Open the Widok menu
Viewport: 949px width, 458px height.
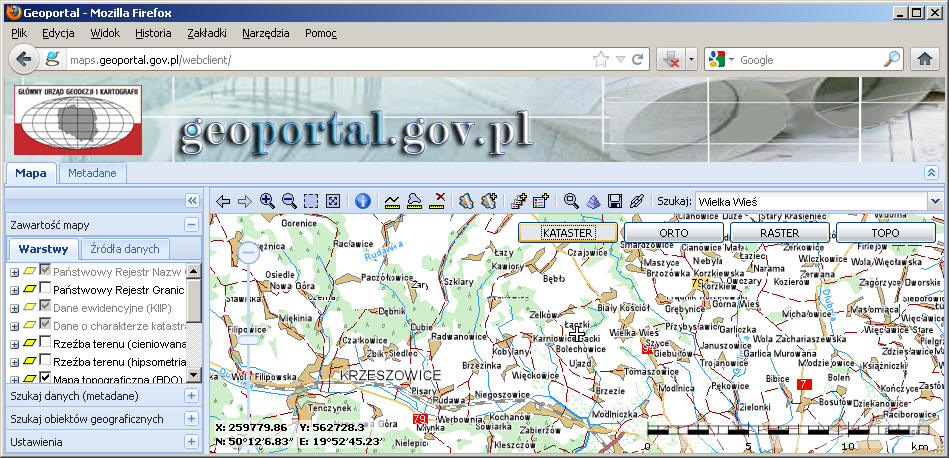(x=105, y=33)
